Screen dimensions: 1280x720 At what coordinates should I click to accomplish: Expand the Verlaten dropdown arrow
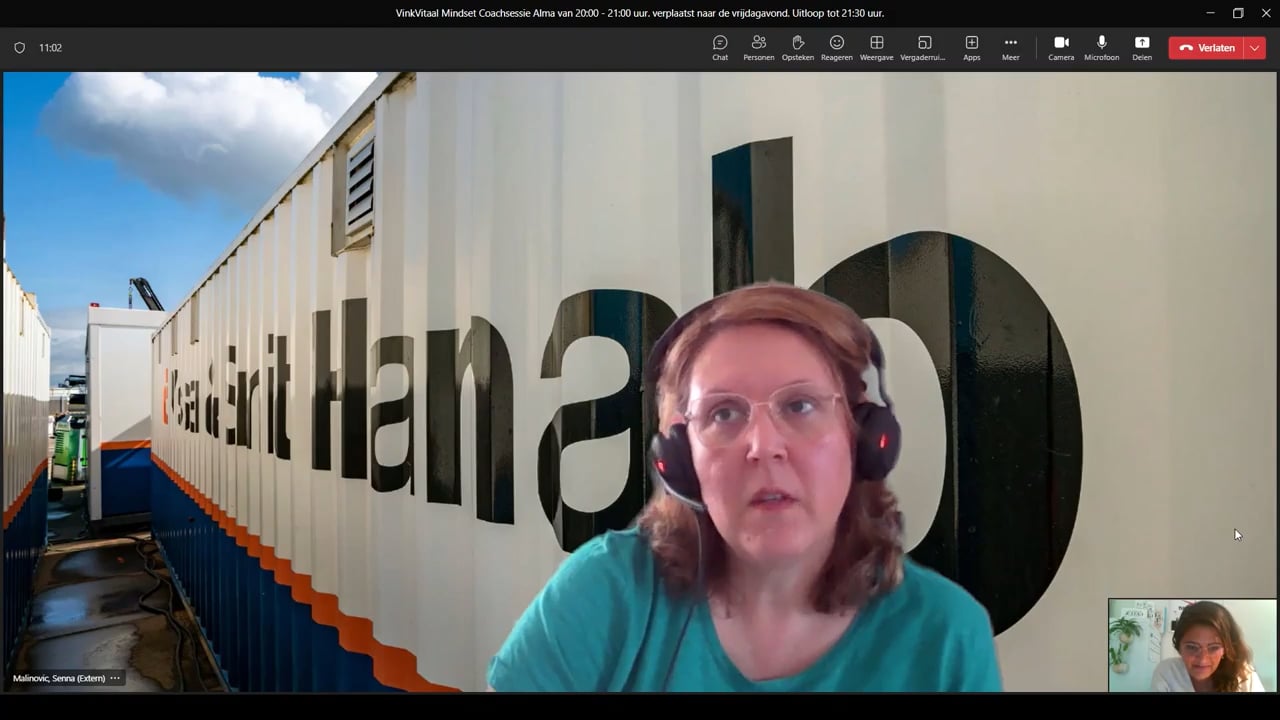point(1255,48)
